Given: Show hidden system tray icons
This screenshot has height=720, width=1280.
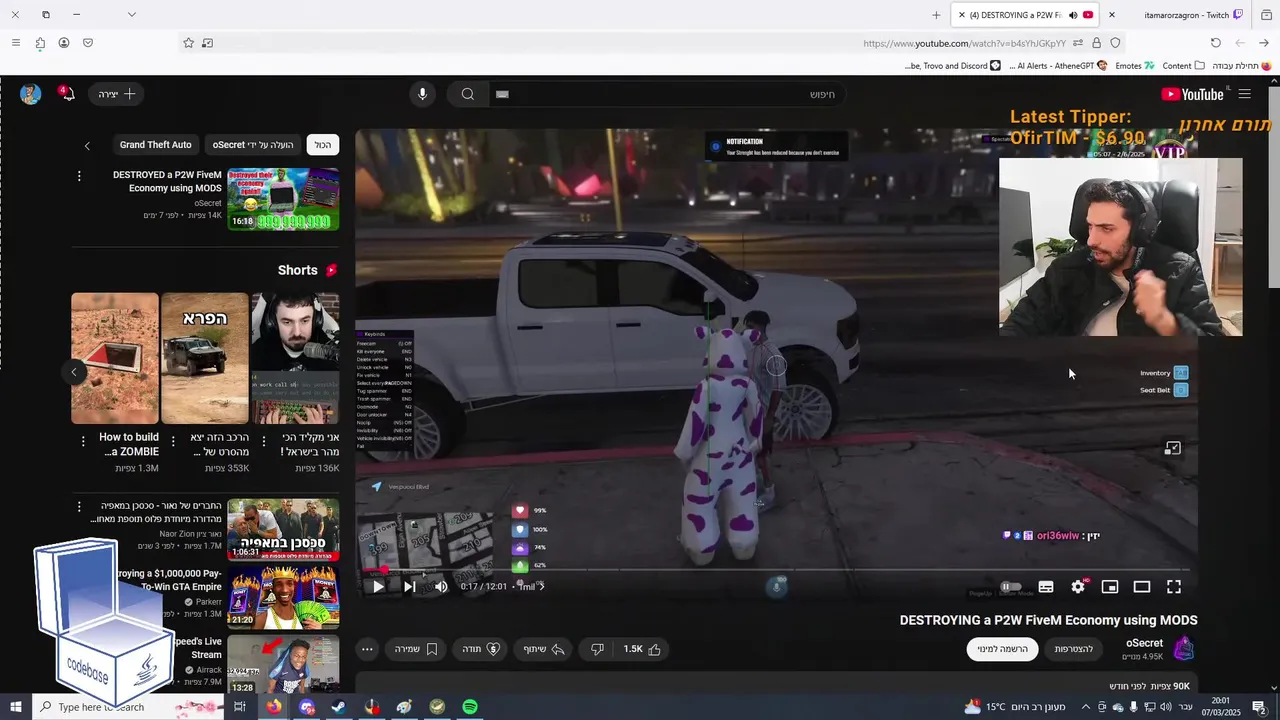Looking at the screenshot, I should tap(1086, 707).
